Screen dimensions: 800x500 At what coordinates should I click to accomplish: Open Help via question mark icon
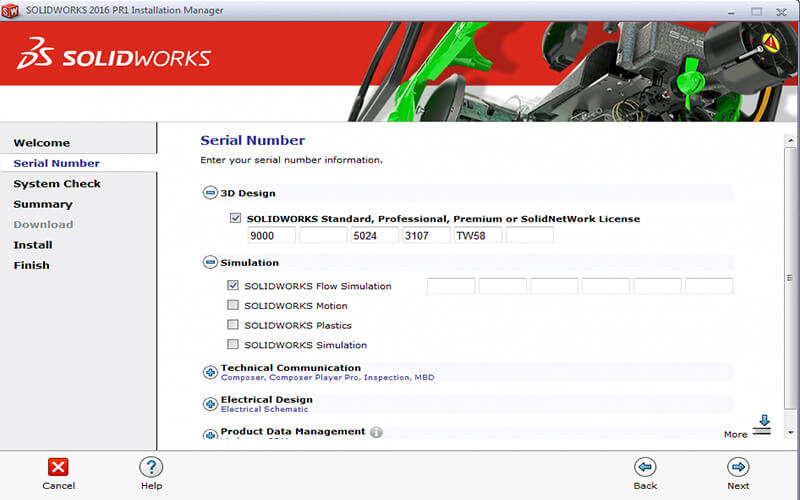click(151, 467)
